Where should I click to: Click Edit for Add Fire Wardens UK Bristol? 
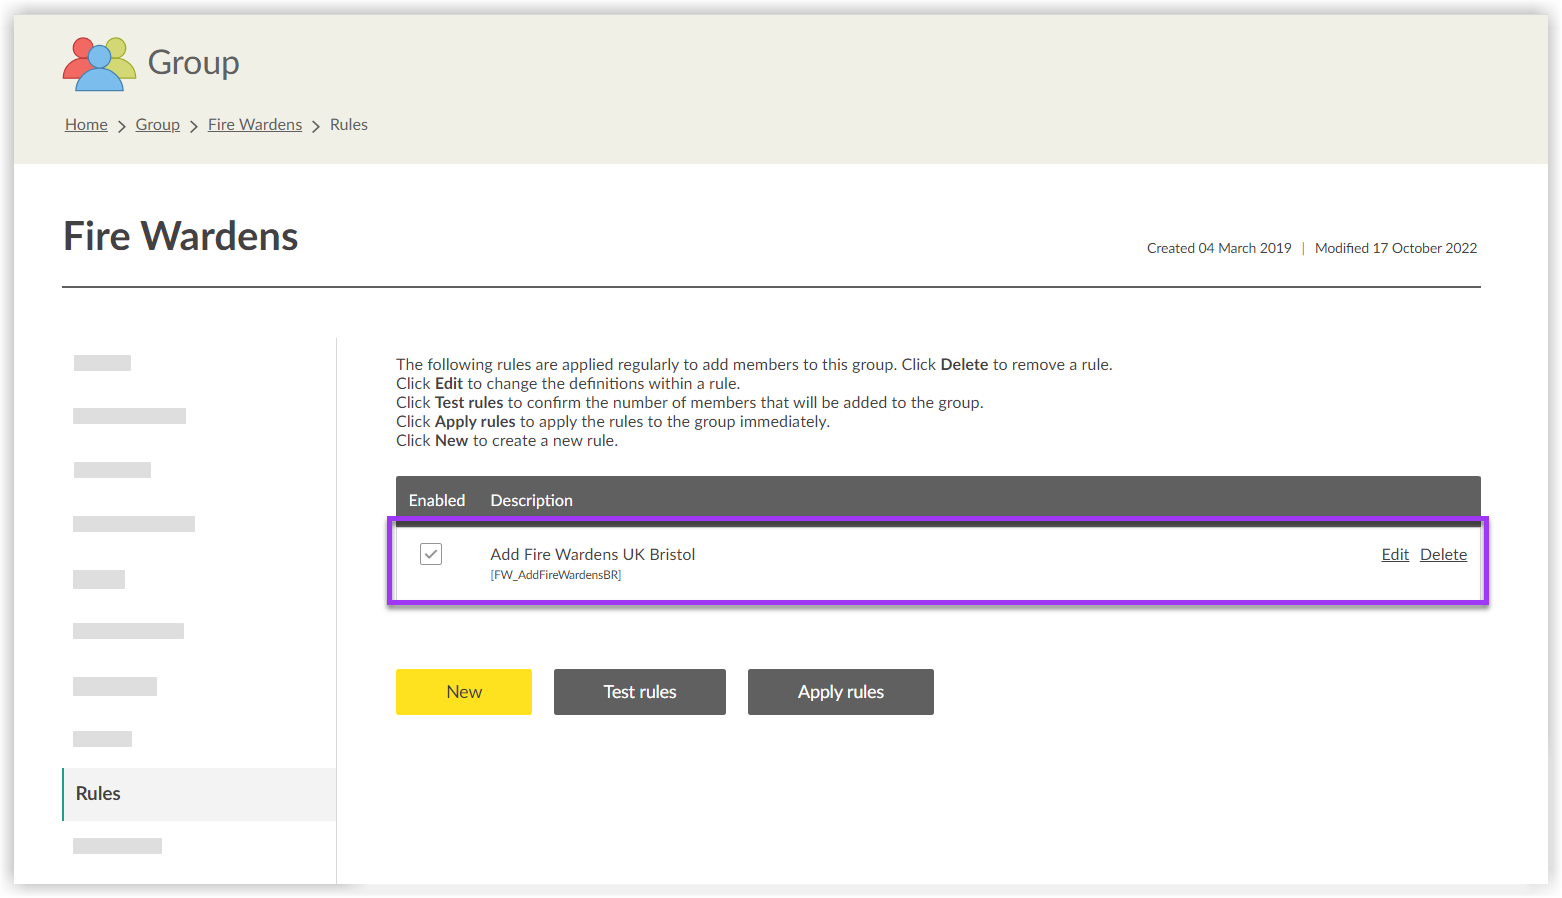(1395, 555)
